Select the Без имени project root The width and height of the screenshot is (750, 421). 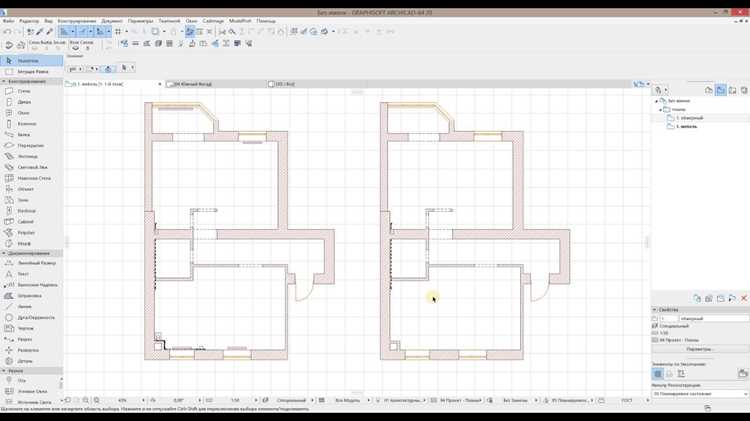point(679,101)
